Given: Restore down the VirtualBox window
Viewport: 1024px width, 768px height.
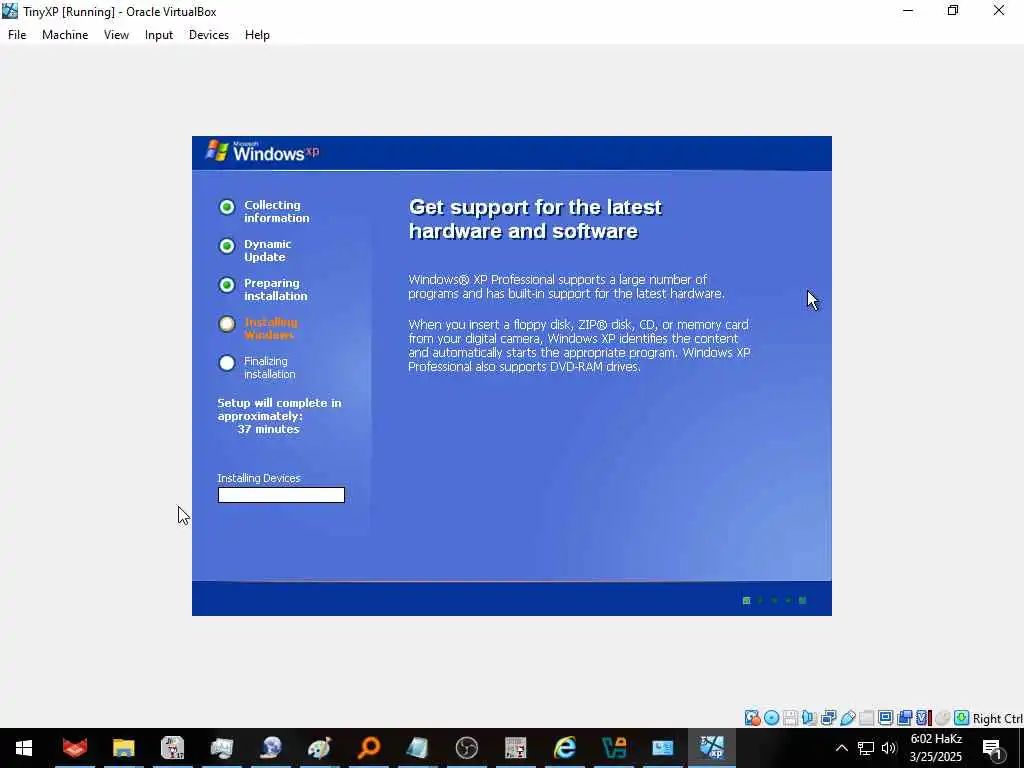Looking at the screenshot, I should tap(953, 10).
